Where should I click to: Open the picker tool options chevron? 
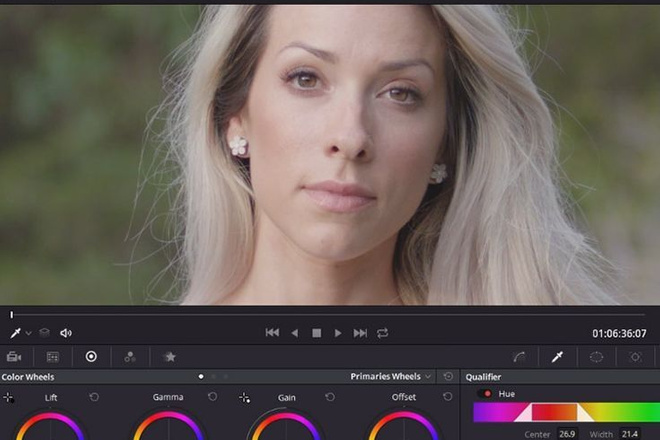pyautogui.click(x=28, y=333)
